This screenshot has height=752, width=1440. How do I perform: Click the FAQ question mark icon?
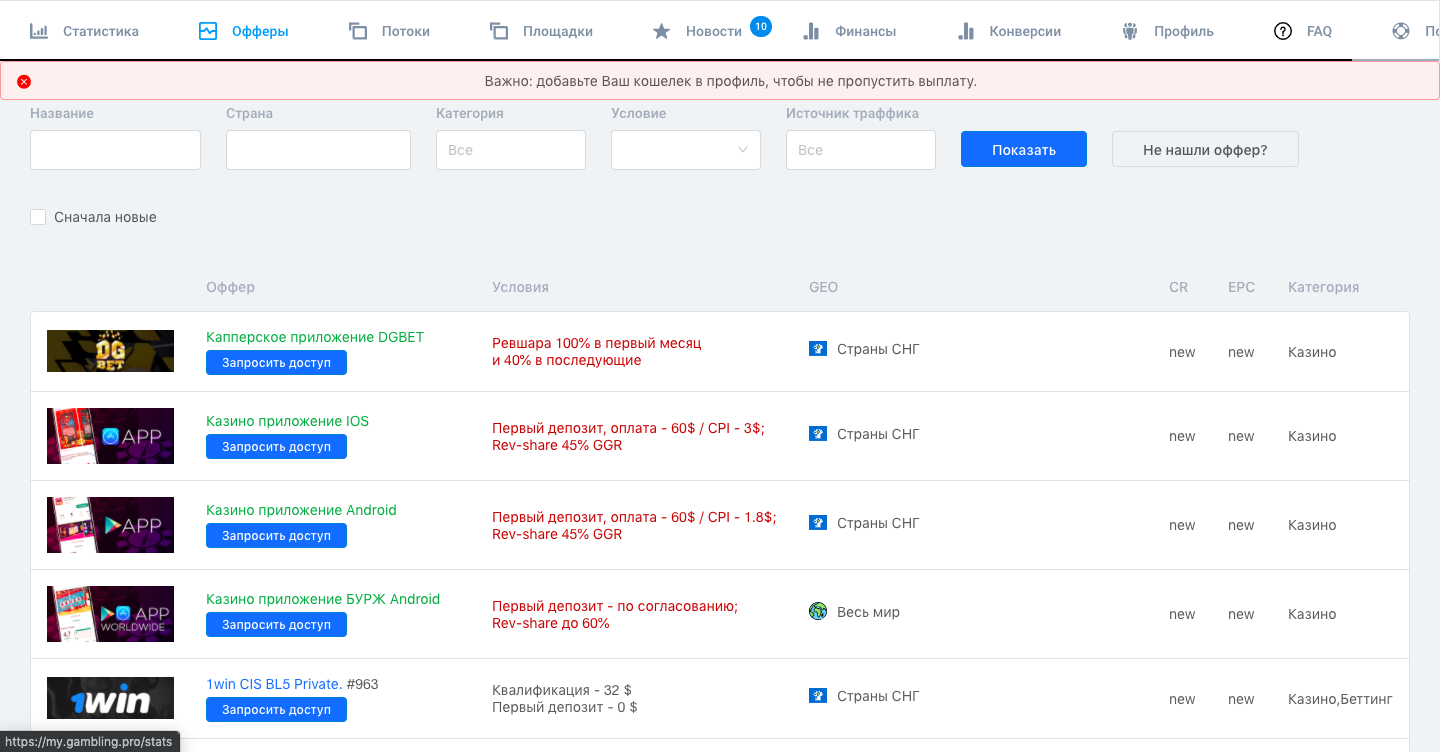[1283, 31]
